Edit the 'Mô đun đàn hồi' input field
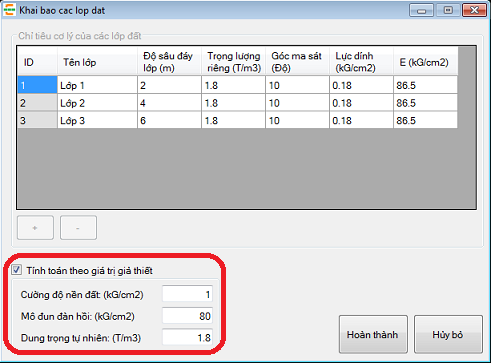Screen dimensions: 491x363 click(187, 316)
